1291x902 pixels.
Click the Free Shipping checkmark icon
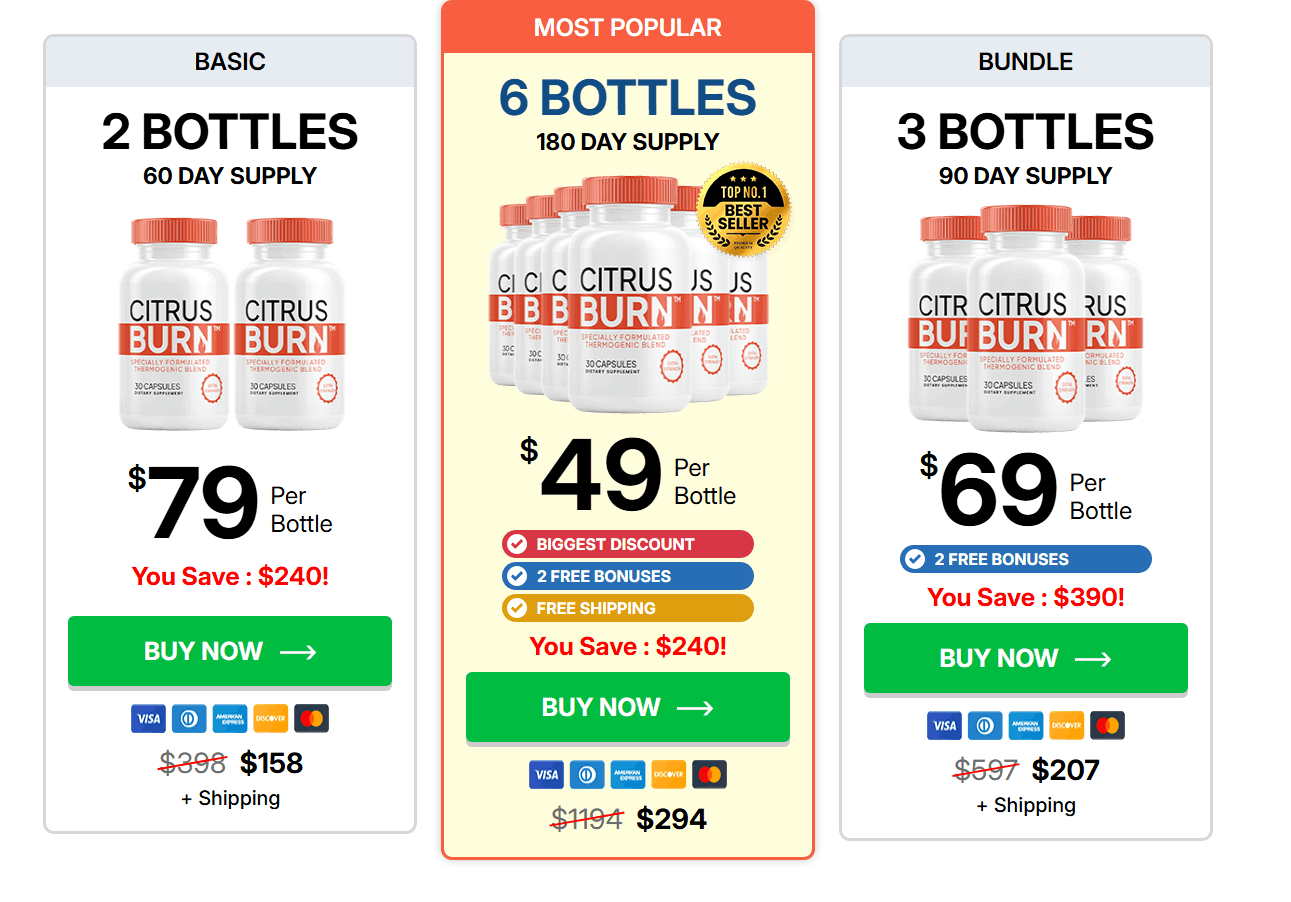coord(516,608)
